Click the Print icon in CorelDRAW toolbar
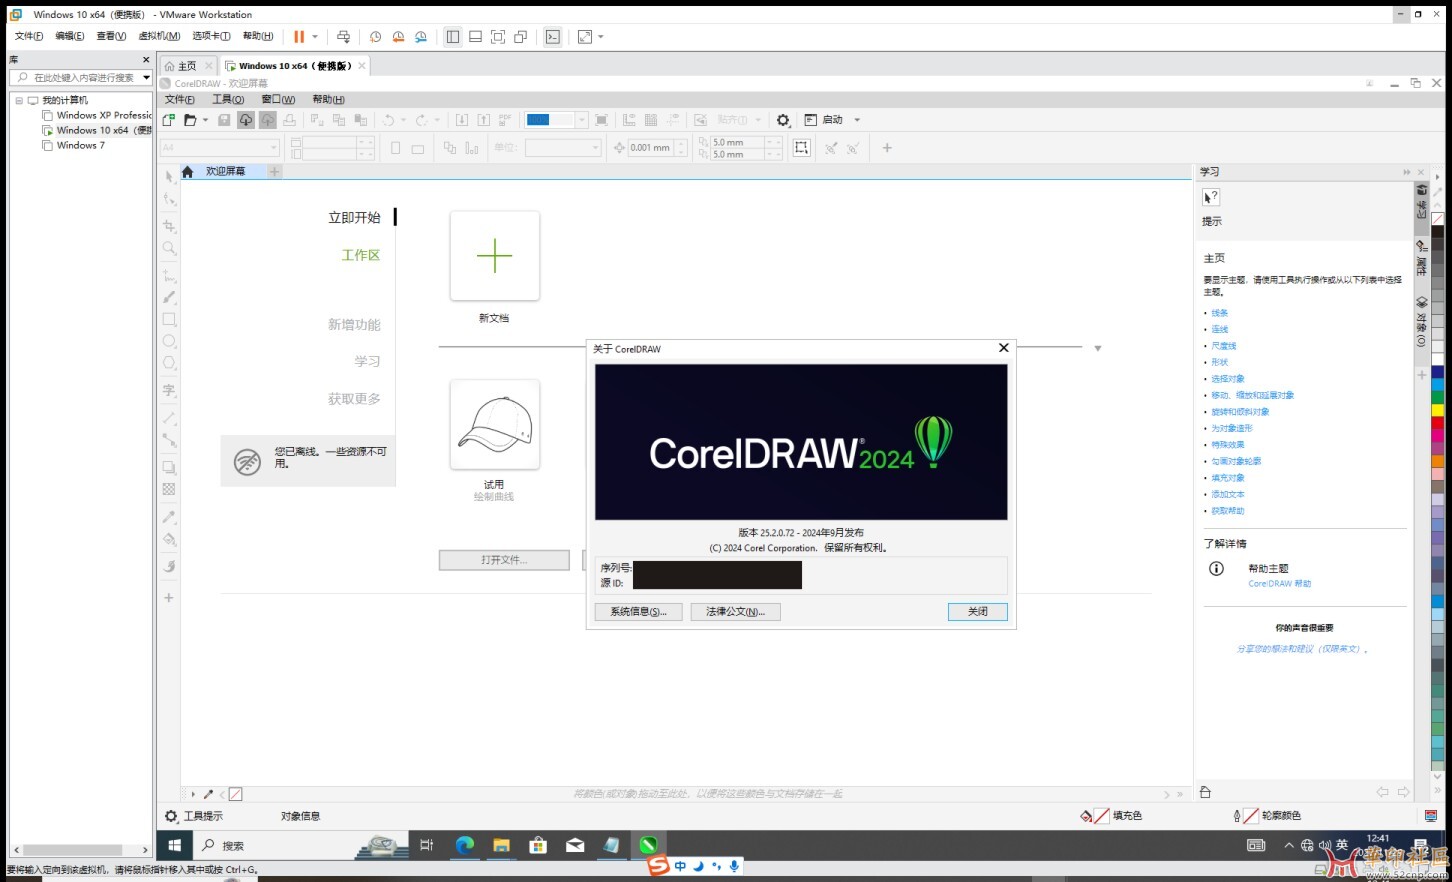1452x882 pixels. pos(290,120)
